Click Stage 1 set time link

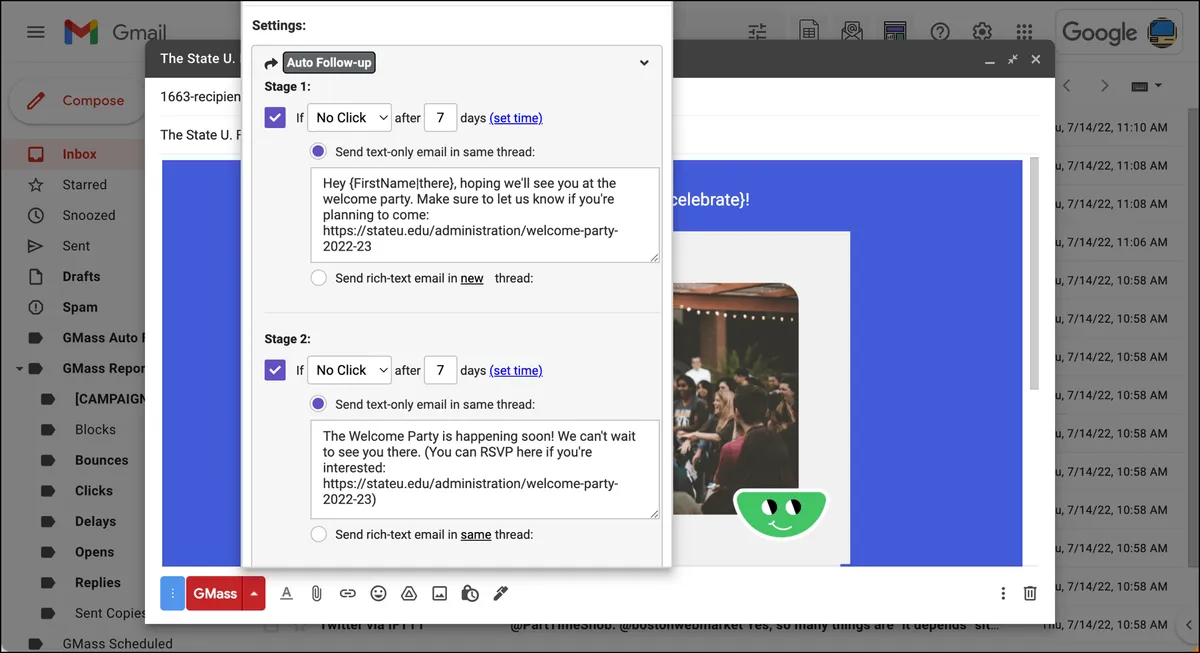point(516,118)
